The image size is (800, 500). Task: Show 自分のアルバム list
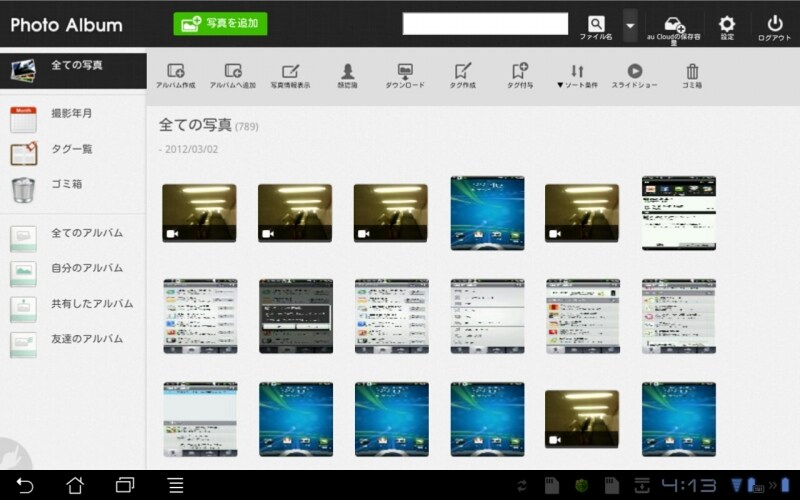[x=73, y=273]
